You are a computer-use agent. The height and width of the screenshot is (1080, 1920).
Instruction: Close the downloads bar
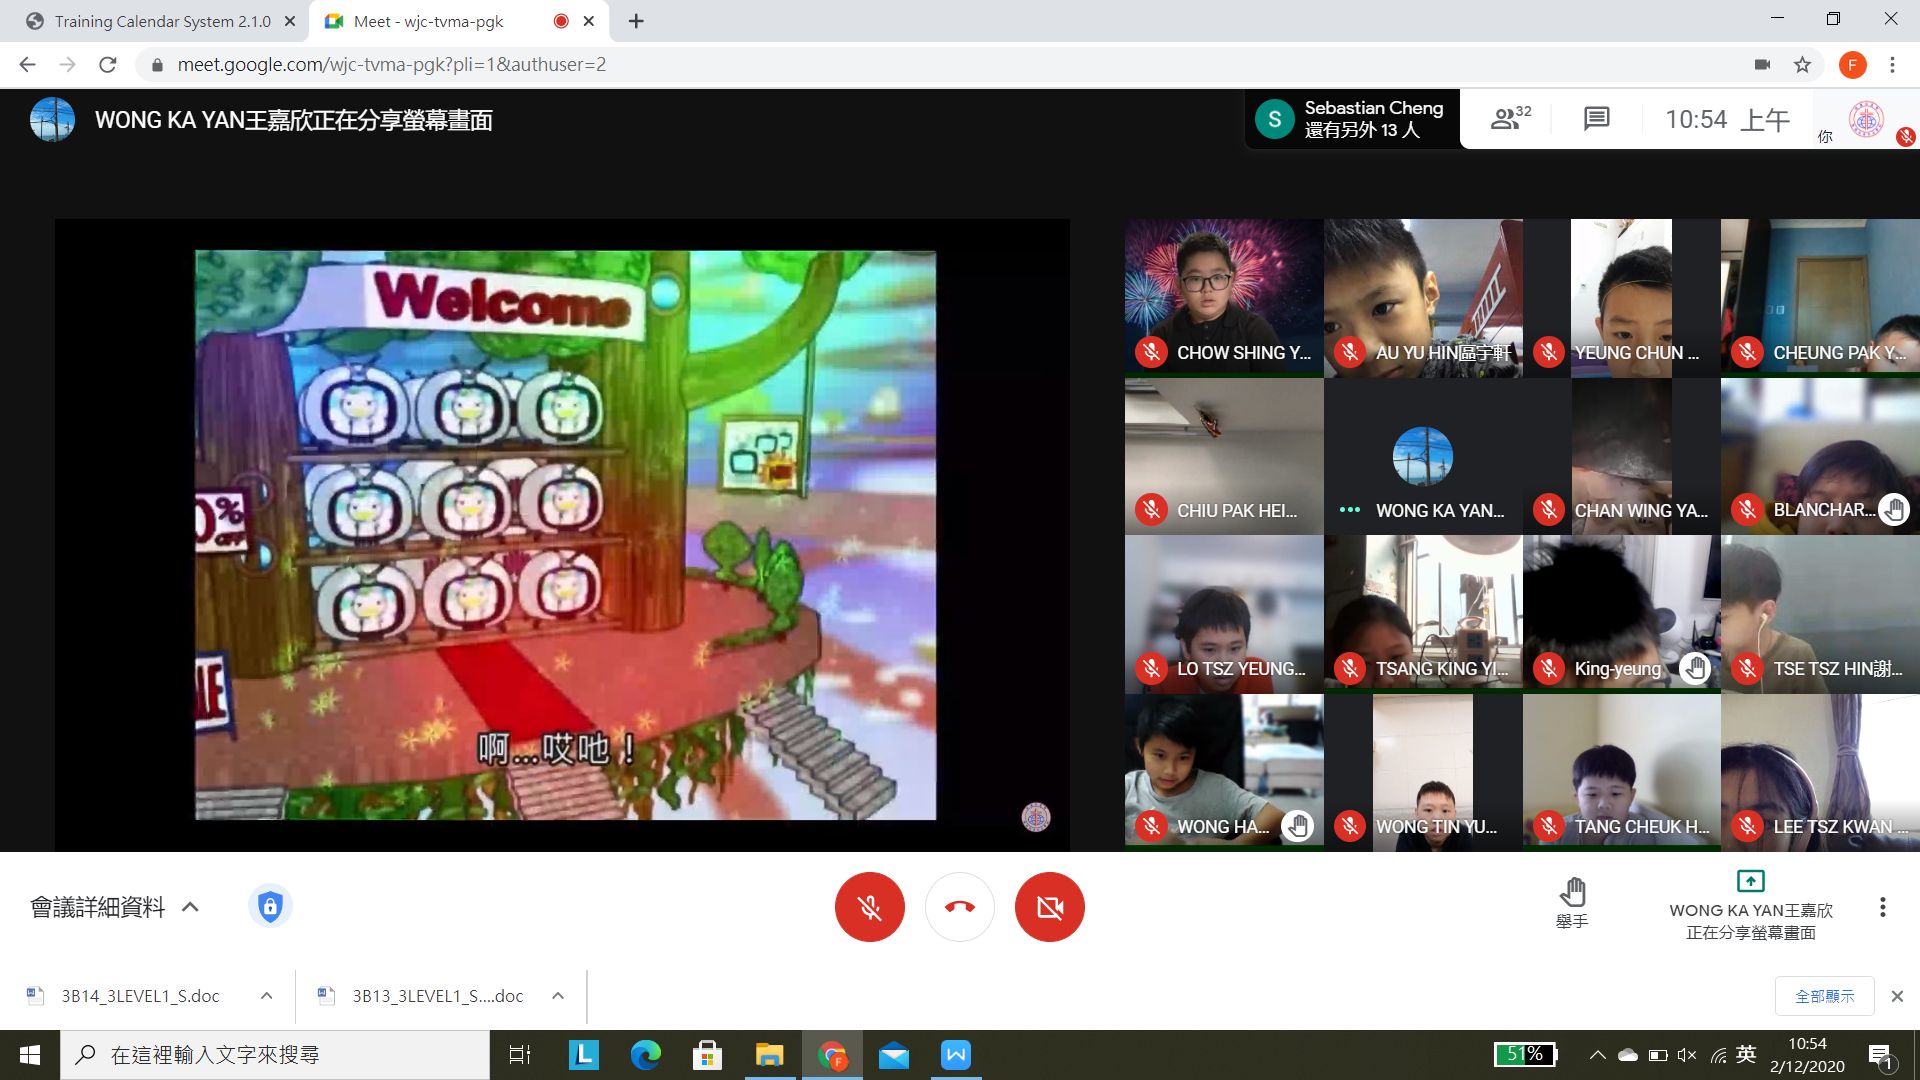[x=1897, y=996]
